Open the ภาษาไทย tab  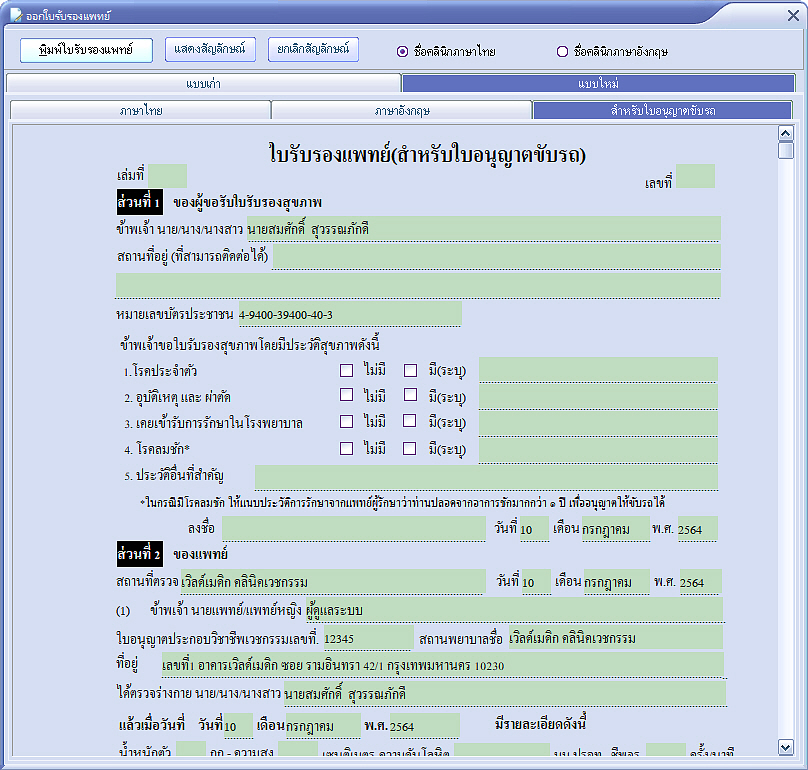click(141, 110)
